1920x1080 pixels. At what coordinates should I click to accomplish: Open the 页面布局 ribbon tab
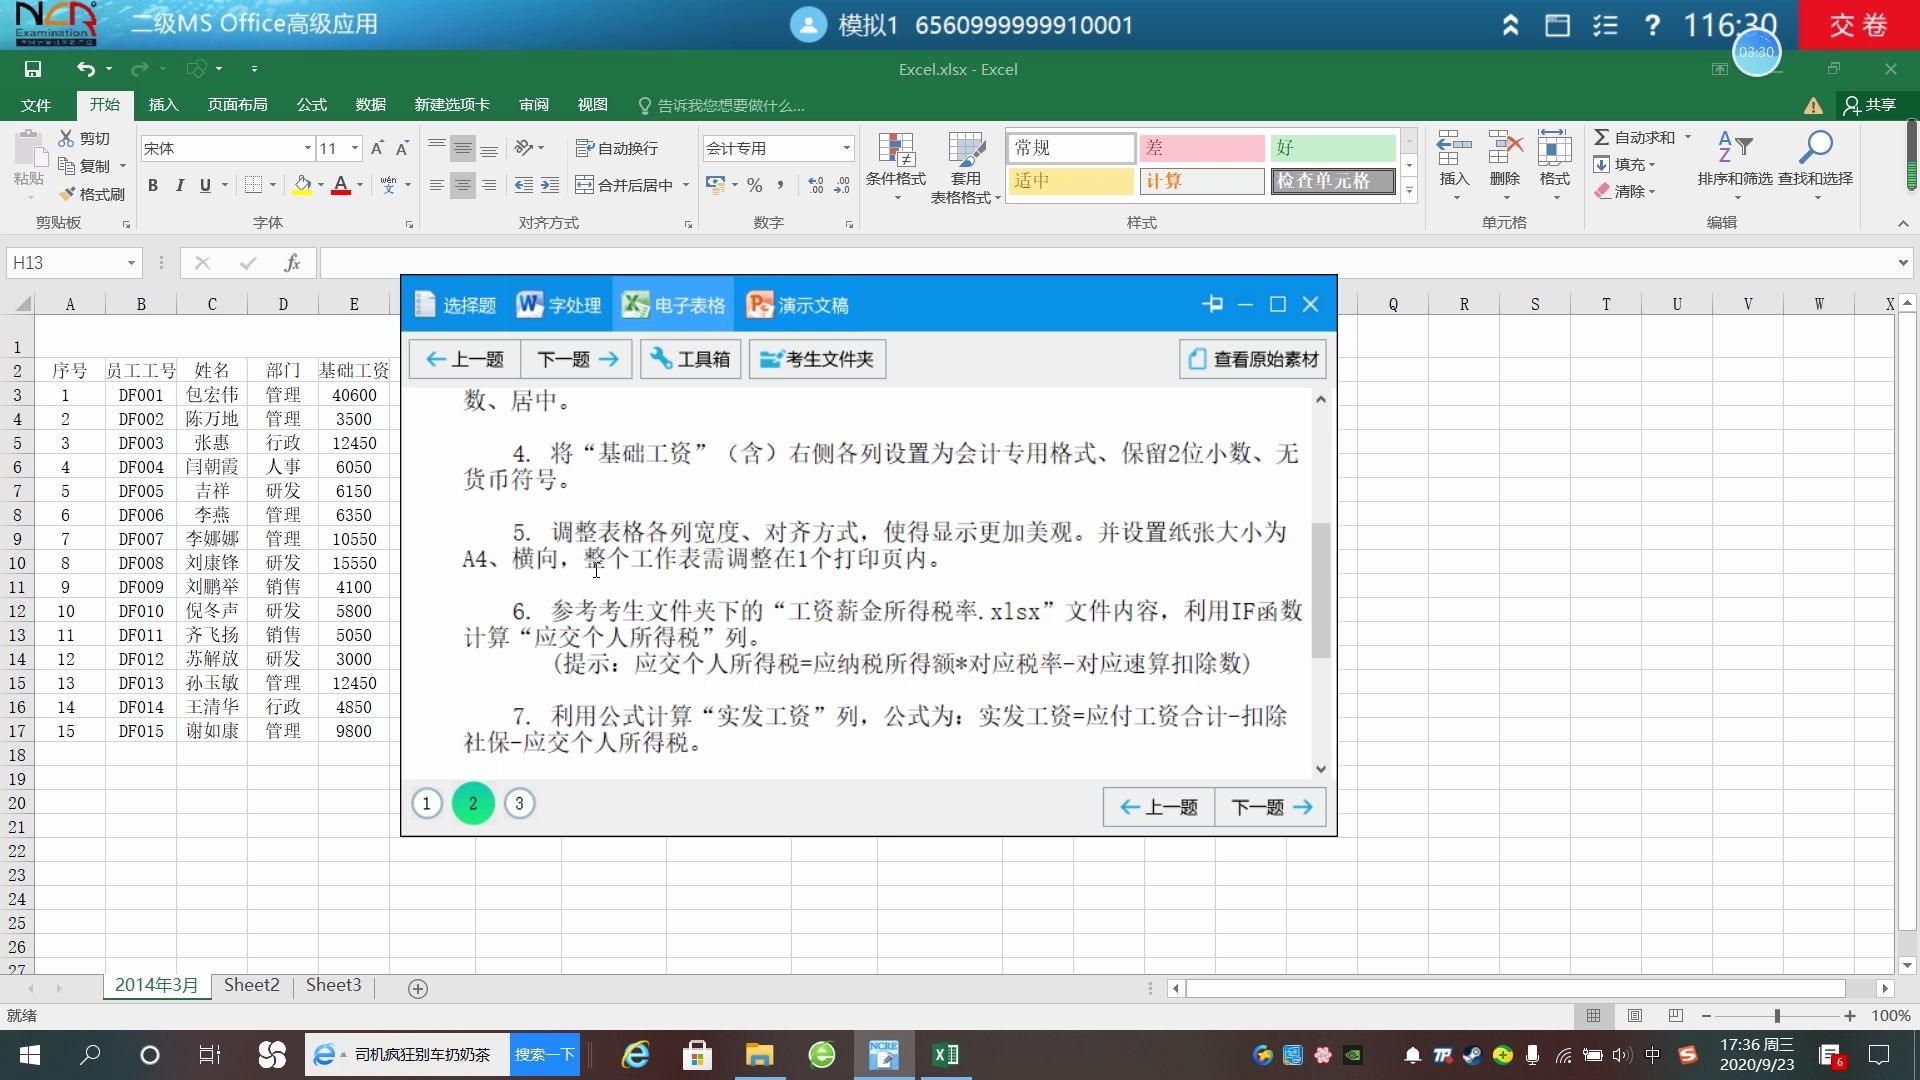[237, 105]
